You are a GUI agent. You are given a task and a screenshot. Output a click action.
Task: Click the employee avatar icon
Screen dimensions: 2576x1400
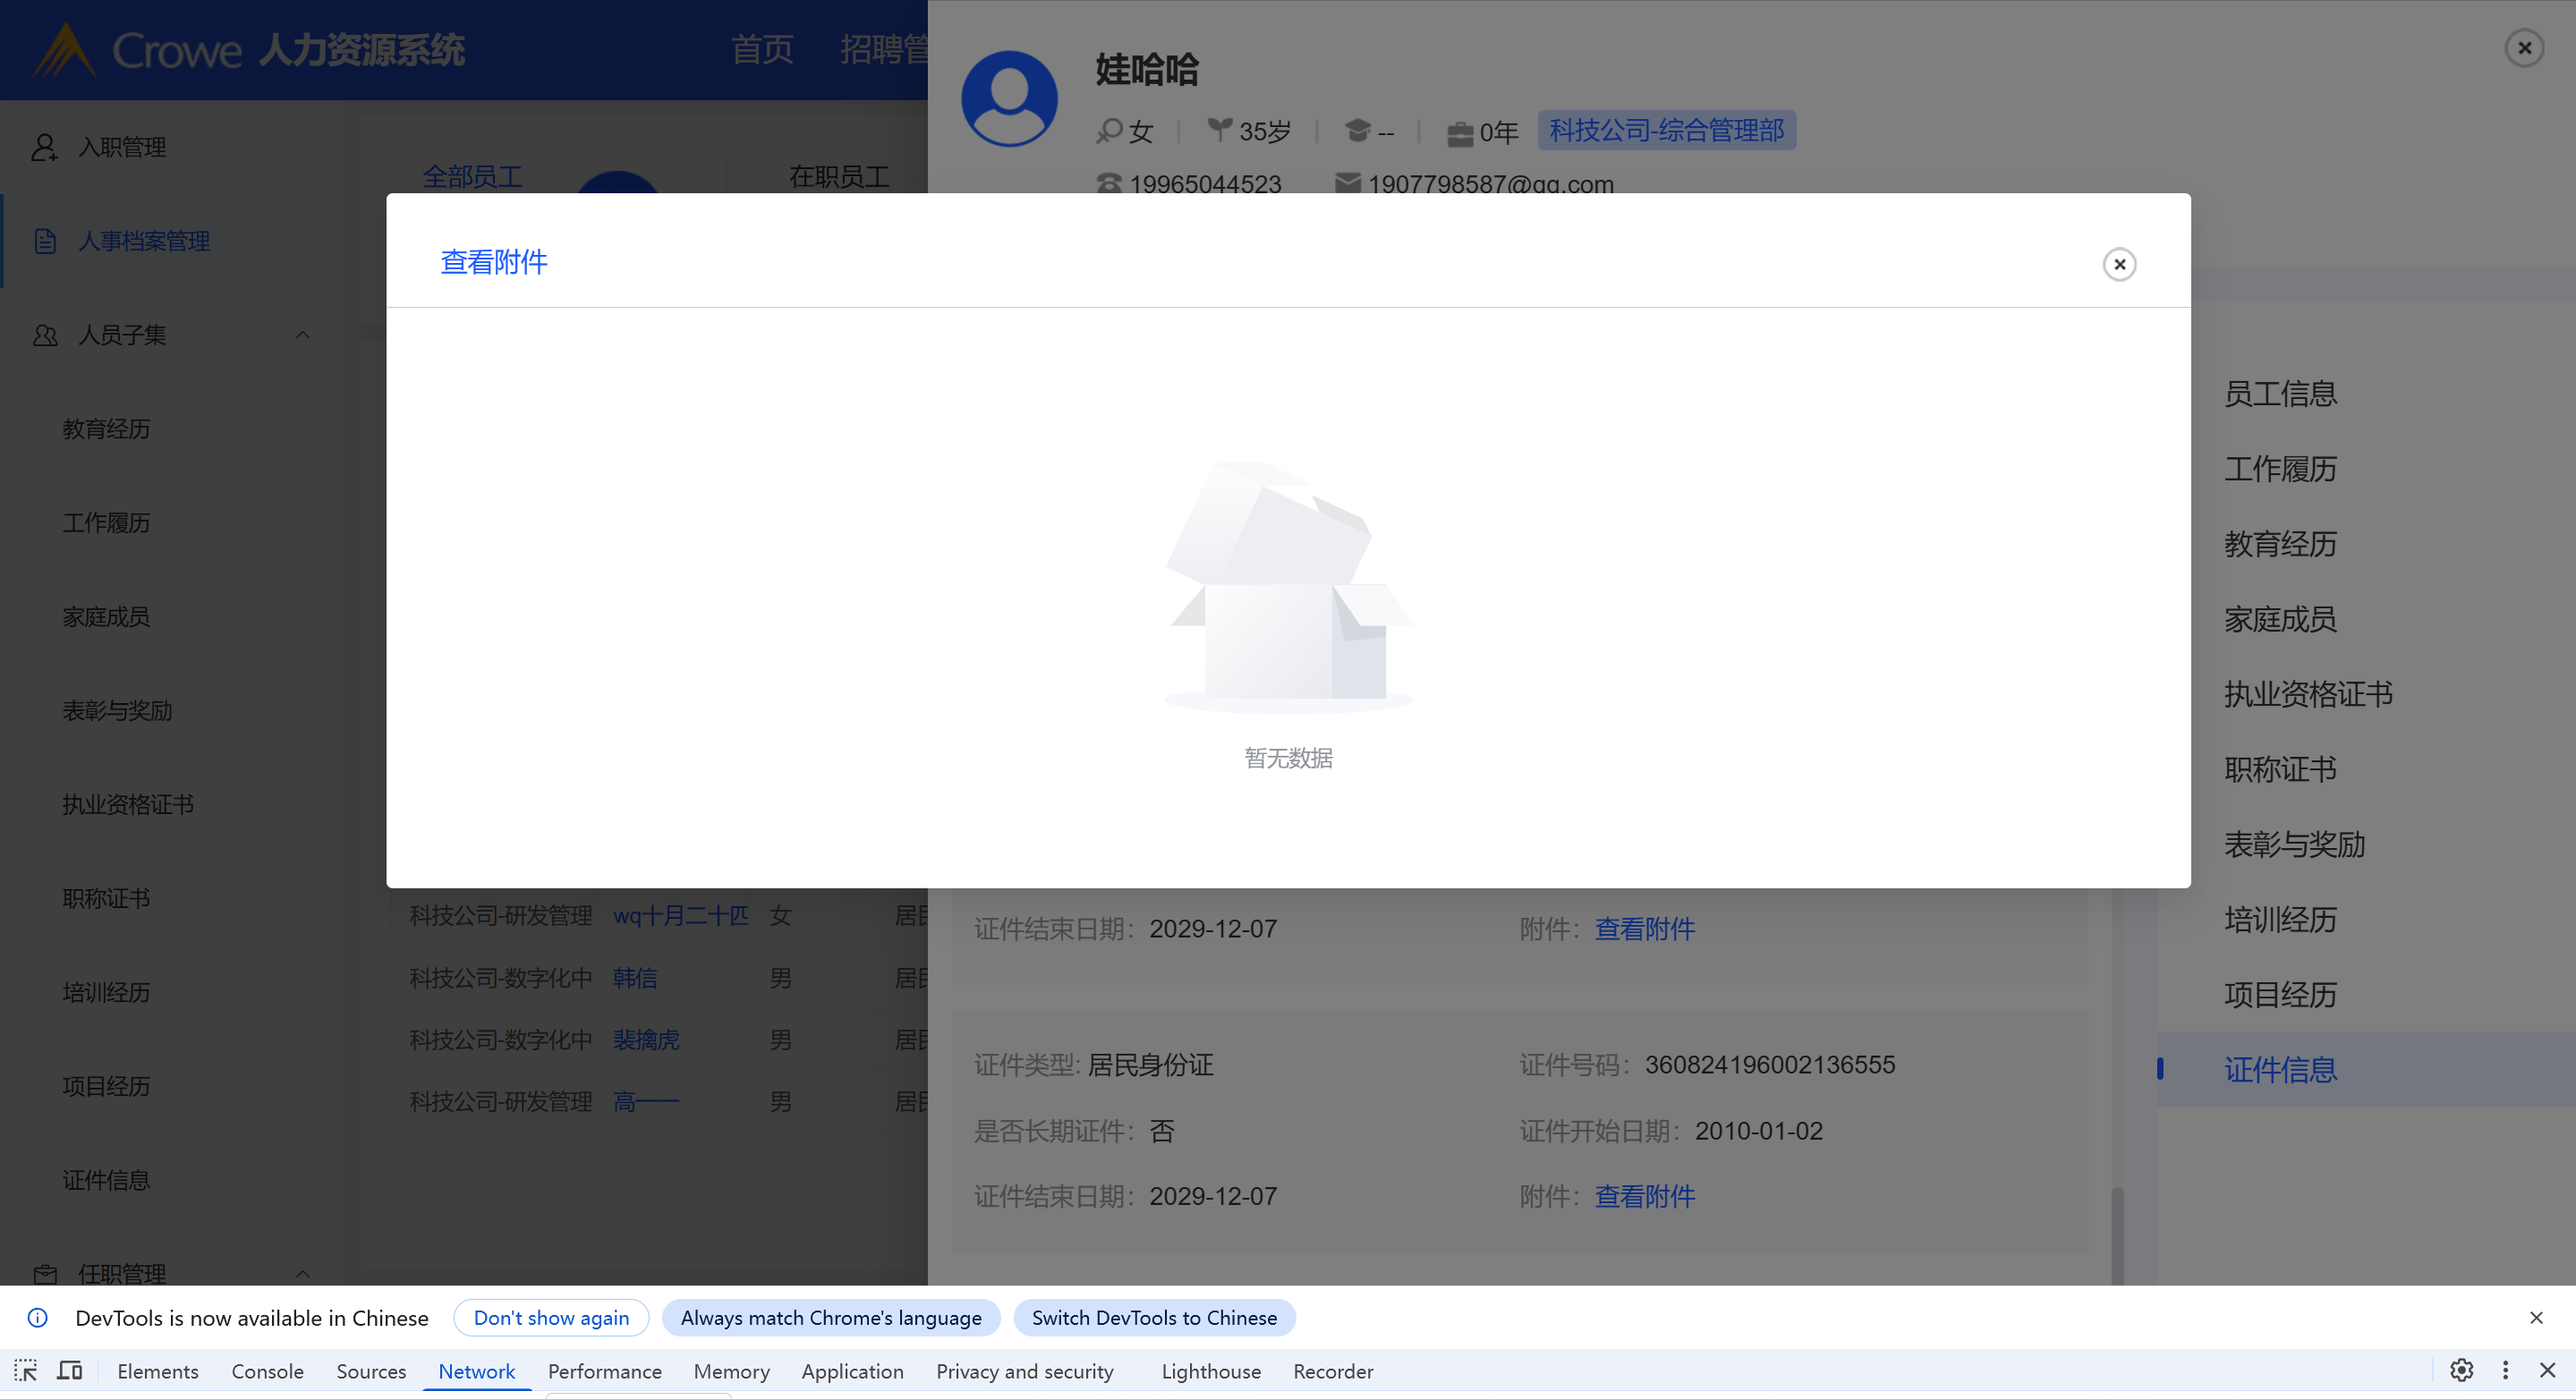click(1009, 98)
